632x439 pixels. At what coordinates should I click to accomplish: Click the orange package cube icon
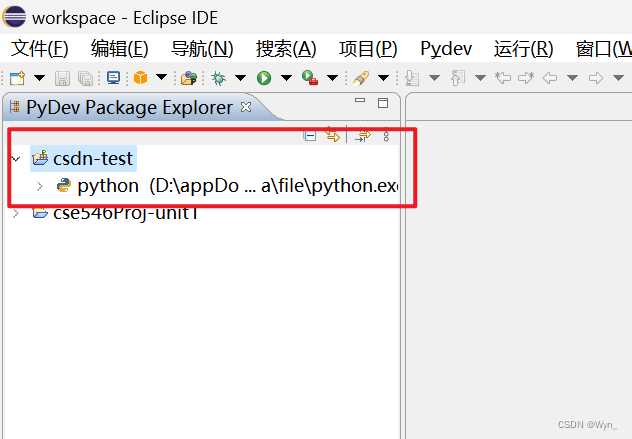click(x=140, y=77)
